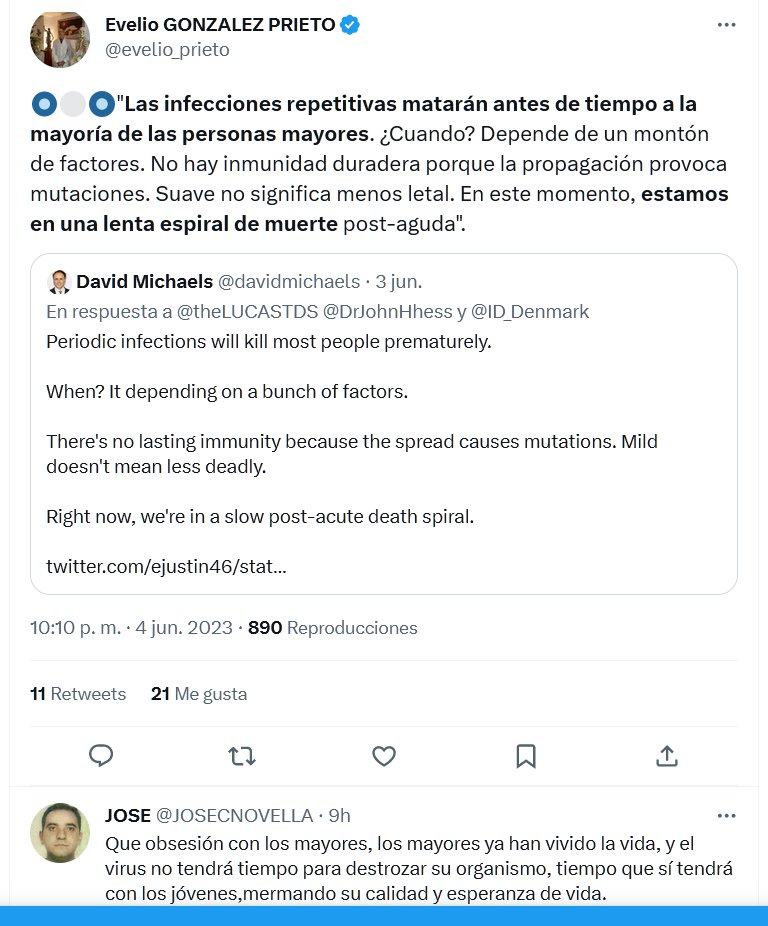The height and width of the screenshot is (926, 768).
Task: Expand more options on JOSE's reply
Action: click(727, 815)
